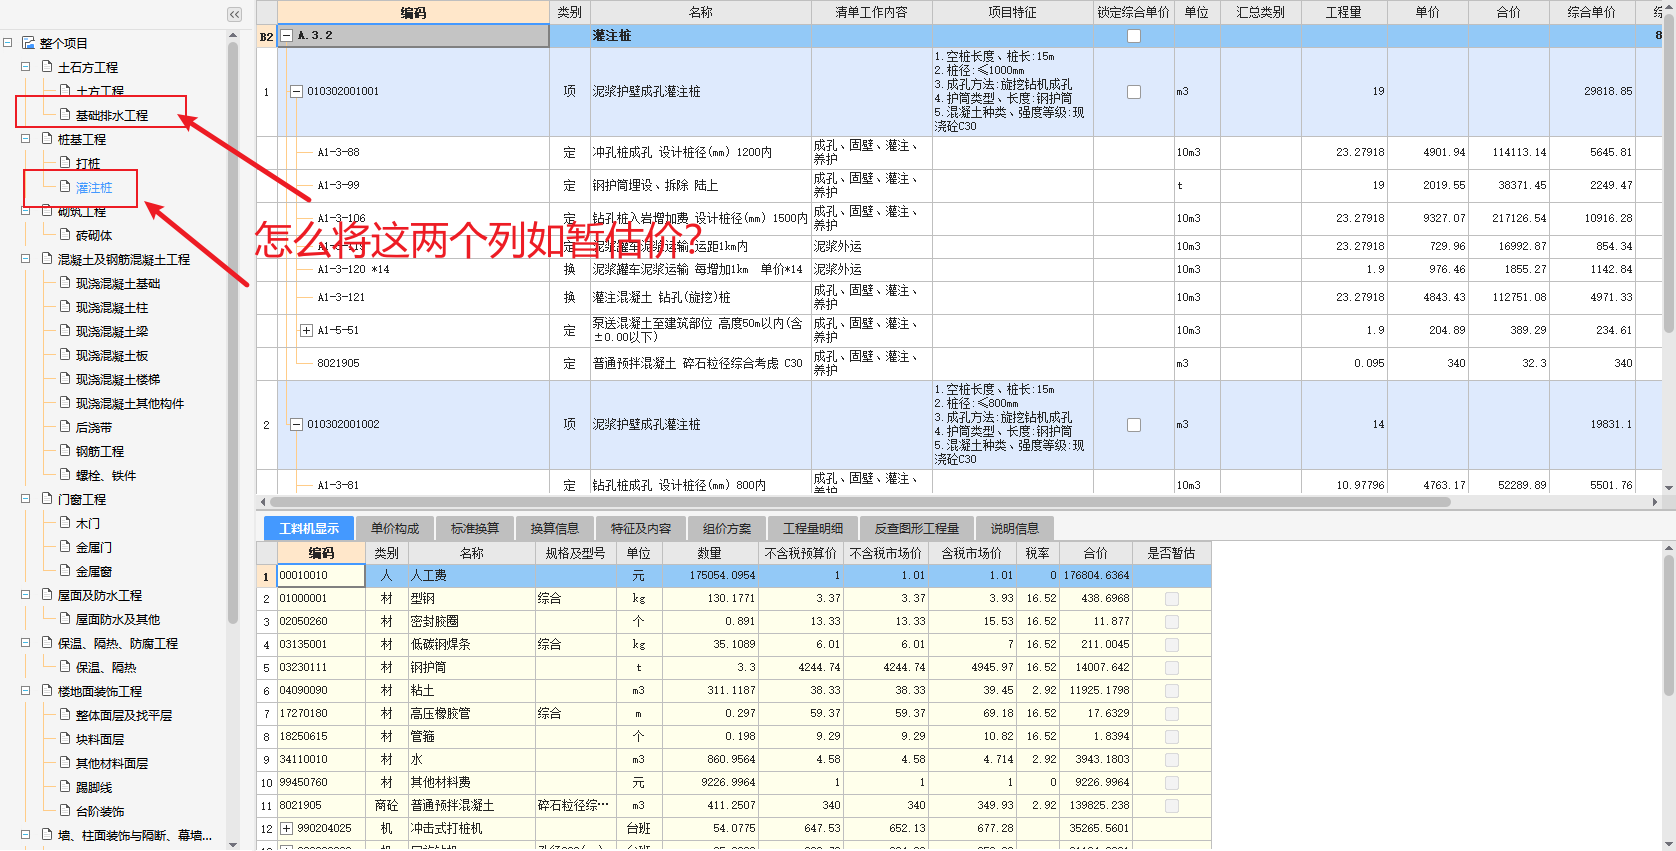Expand machine row 990204025 冲击式打桩机
This screenshot has width=1676, height=851.
click(x=287, y=829)
